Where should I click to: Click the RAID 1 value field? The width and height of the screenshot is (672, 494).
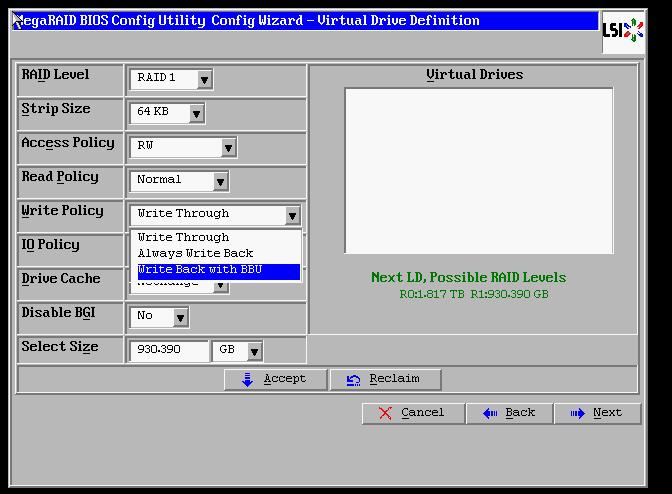click(x=164, y=79)
